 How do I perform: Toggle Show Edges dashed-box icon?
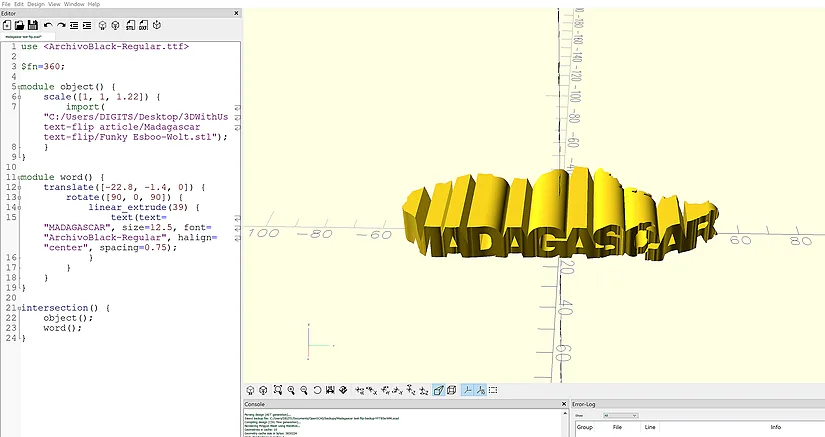point(493,390)
